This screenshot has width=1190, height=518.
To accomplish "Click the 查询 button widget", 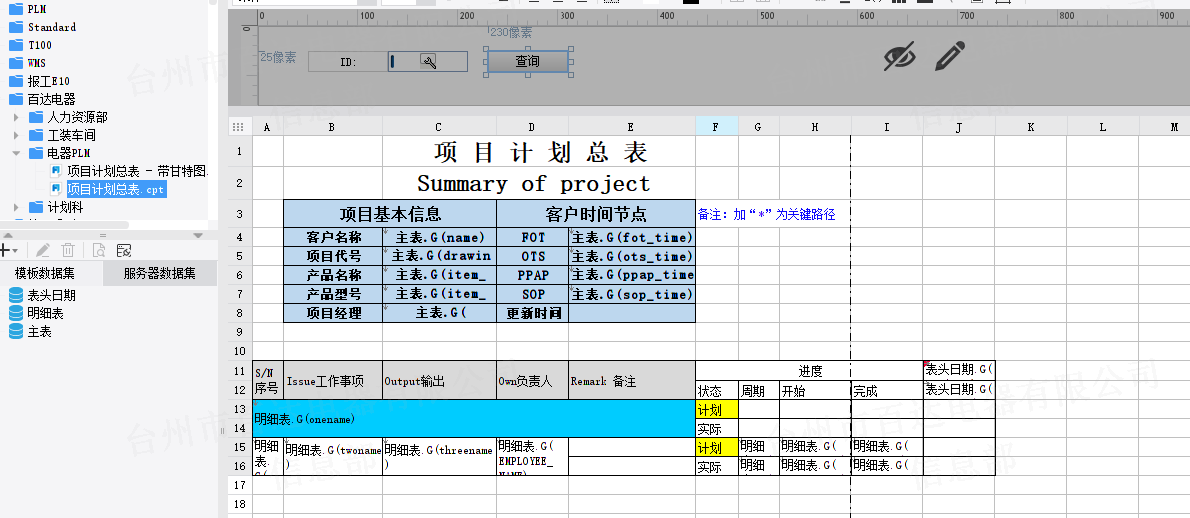I will (527, 61).
